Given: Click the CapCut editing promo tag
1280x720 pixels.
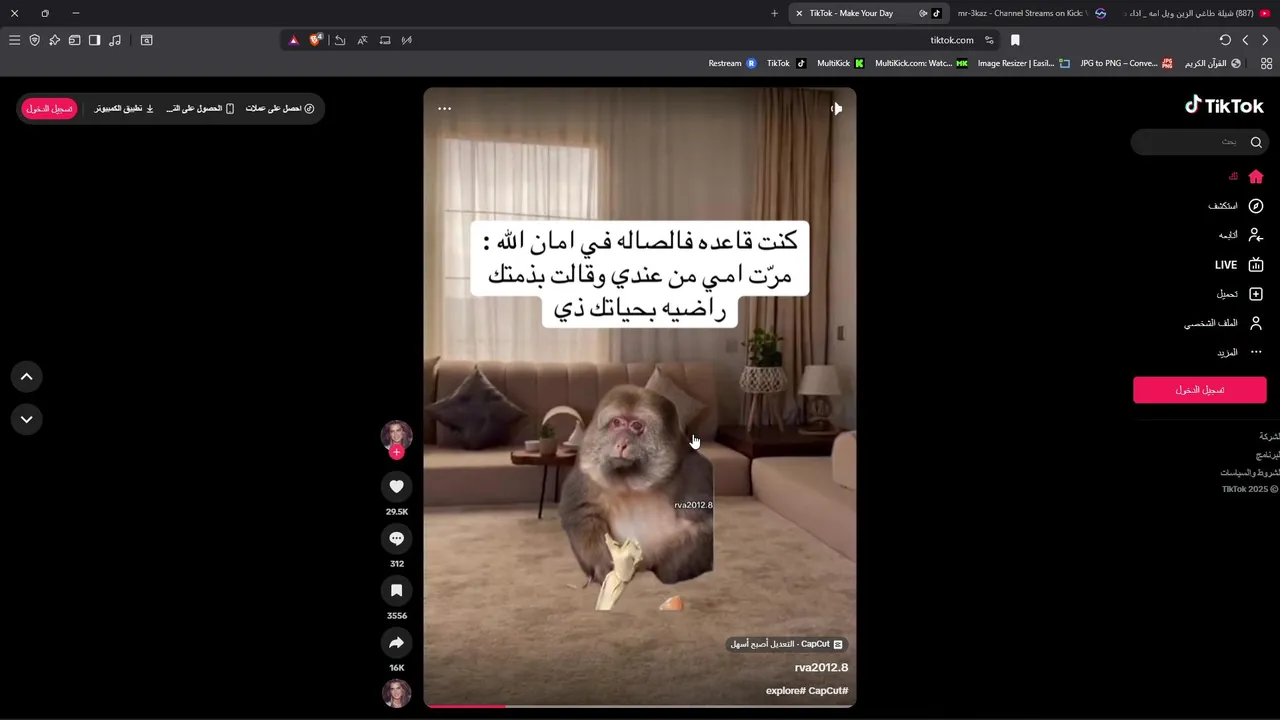Looking at the screenshot, I should [787, 644].
